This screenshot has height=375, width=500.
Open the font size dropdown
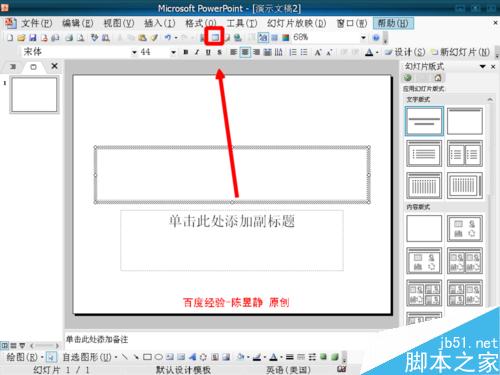pyautogui.click(x=173, y=52)
